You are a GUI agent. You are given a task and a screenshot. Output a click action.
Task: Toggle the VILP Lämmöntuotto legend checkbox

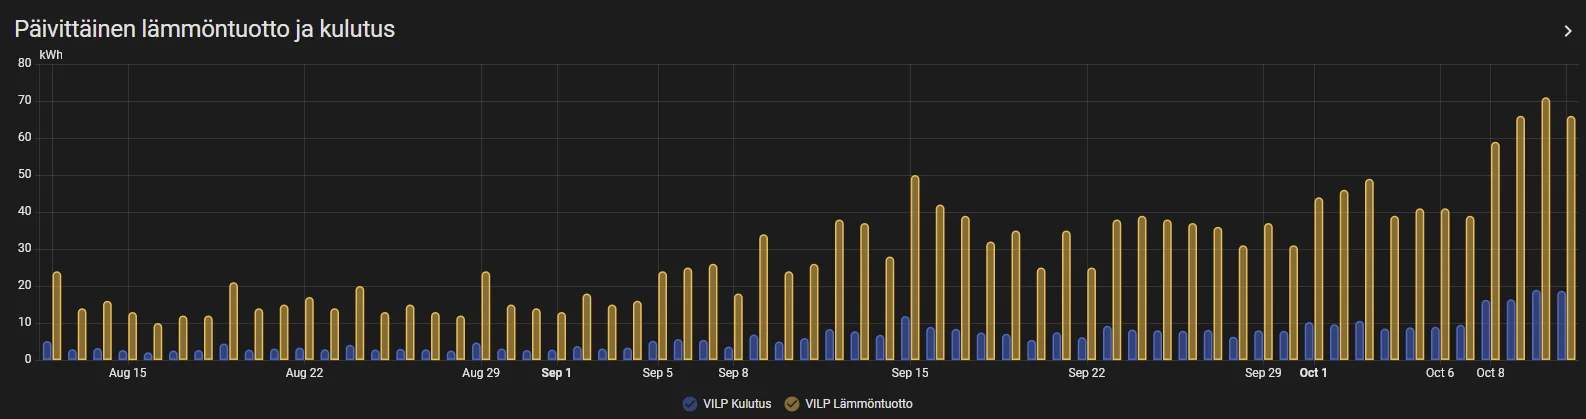coord(792,404)
